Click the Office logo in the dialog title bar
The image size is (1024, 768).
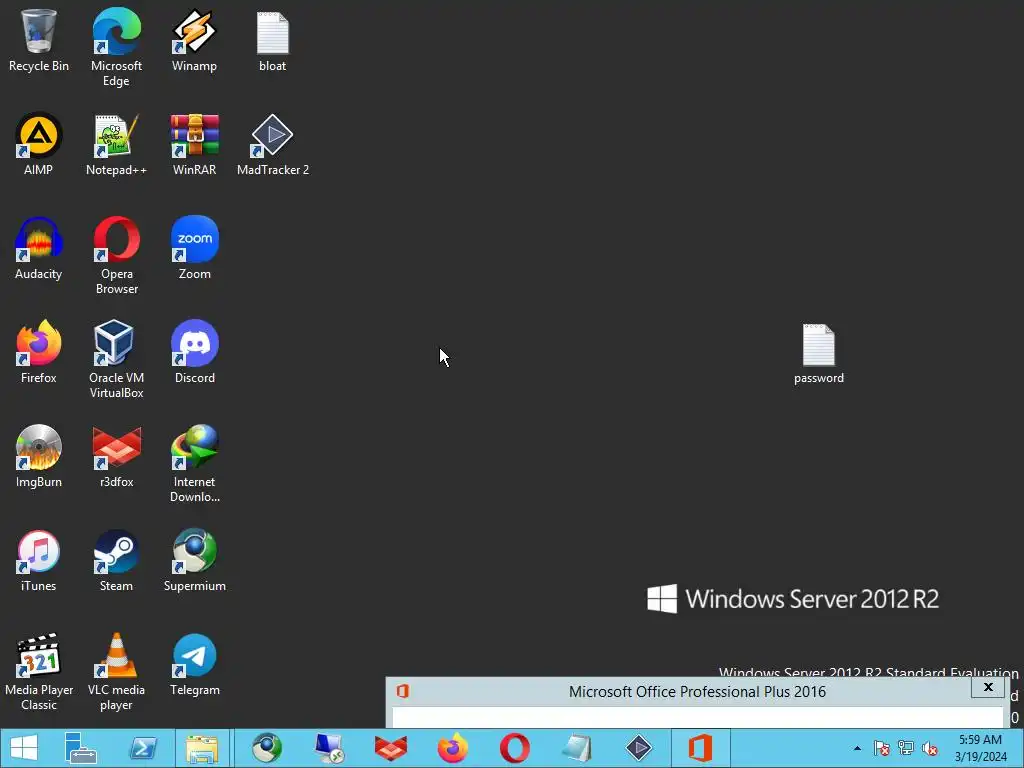point(403,692)
